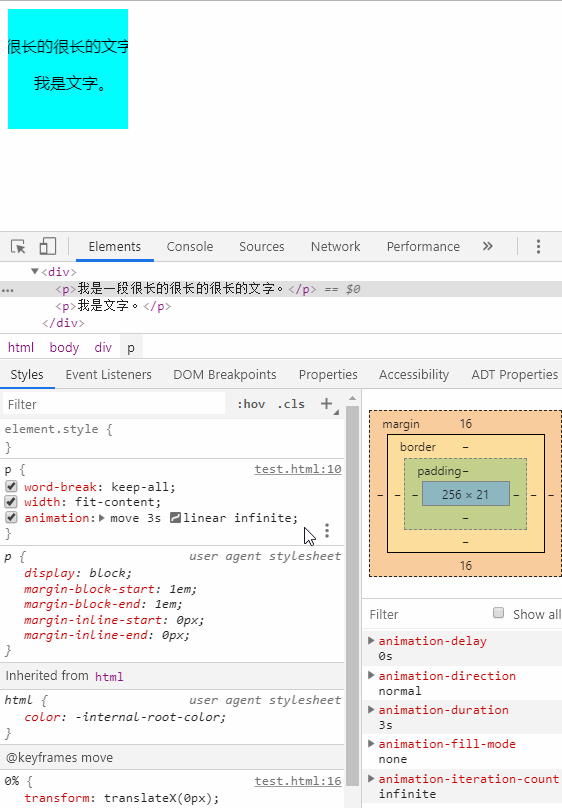Open the Network tab

pos(335,246)
